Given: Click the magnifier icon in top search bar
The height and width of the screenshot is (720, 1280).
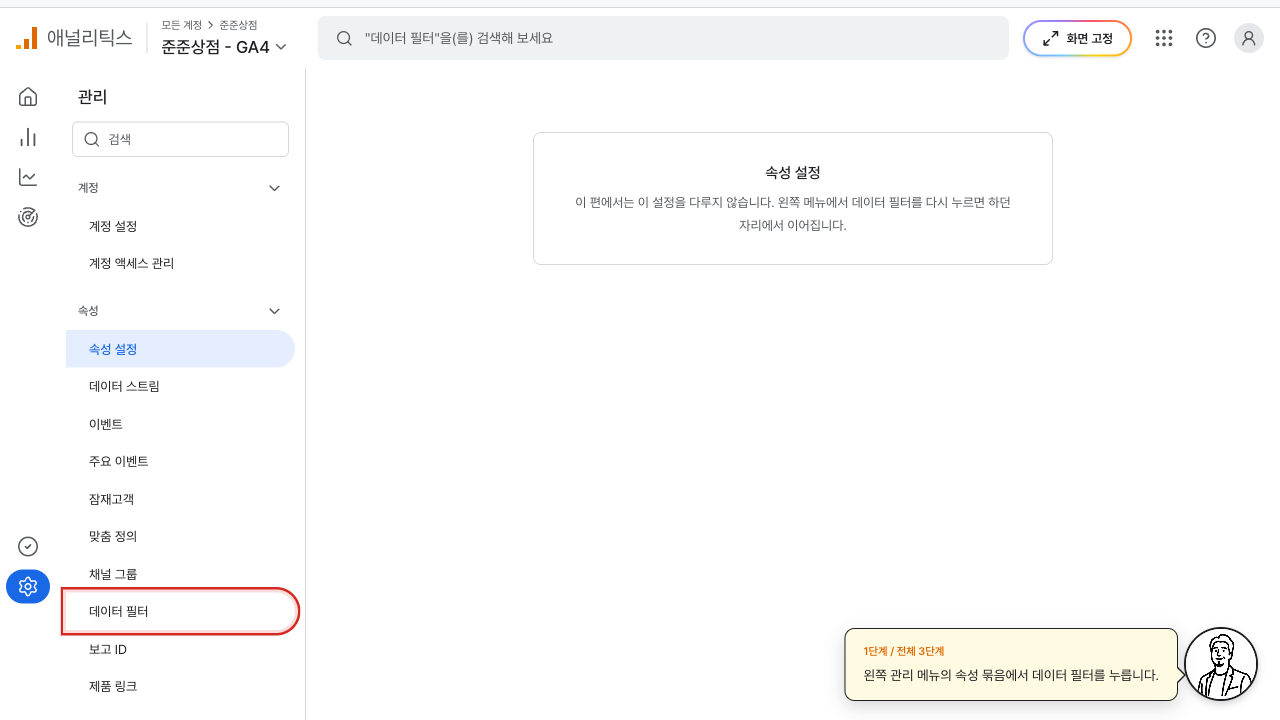Looking at the screenshot, I should [x=344, y=38].
